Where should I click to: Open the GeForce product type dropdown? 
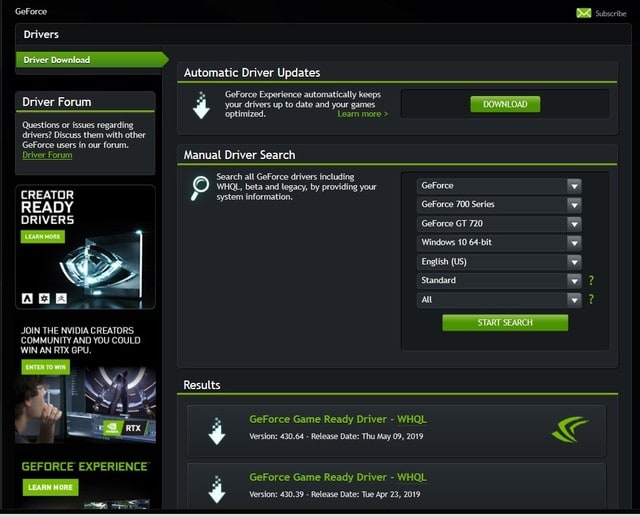coord(499,186)
